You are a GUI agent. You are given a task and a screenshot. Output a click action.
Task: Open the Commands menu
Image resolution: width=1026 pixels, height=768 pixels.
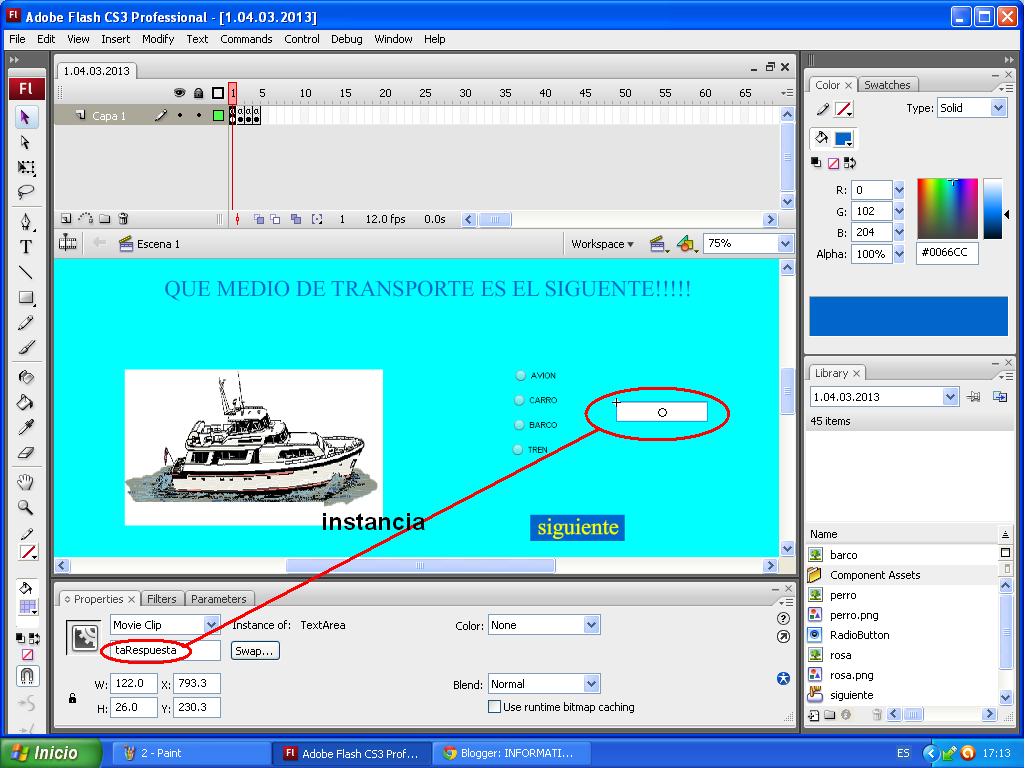(246, 39)
